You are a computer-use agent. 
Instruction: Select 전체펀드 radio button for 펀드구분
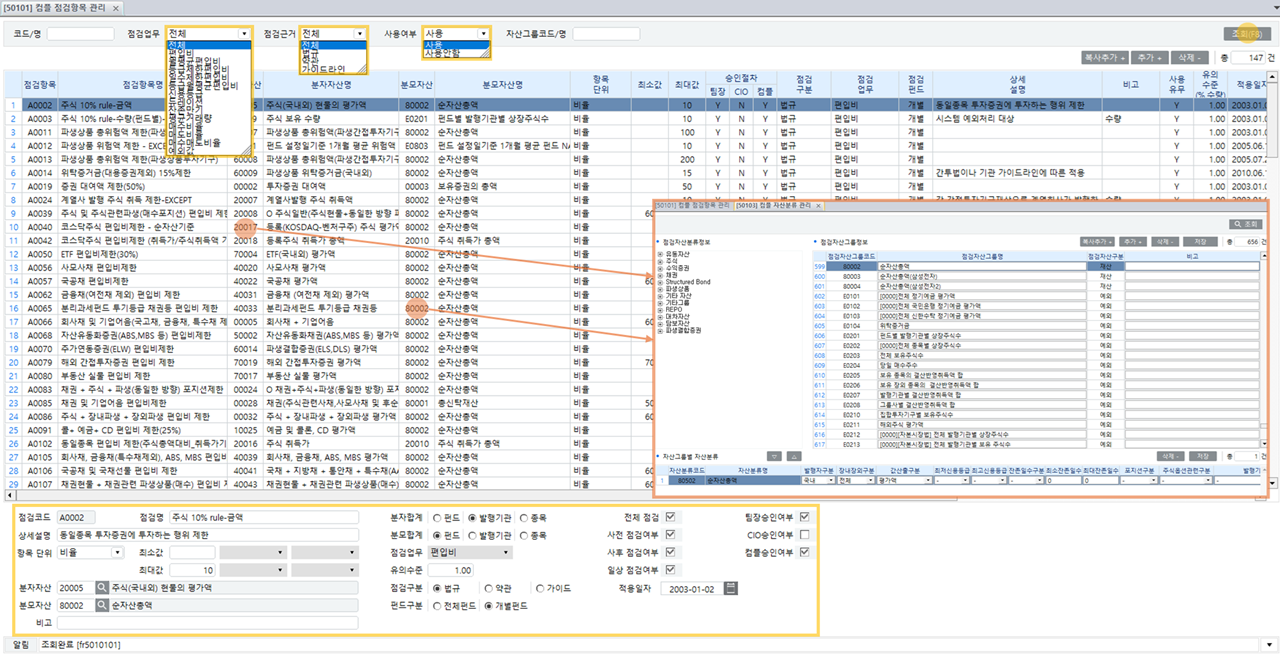coord(438,606)
